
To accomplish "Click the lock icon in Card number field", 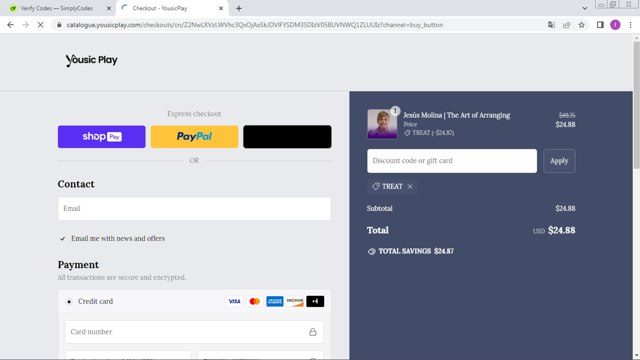I will (313, 332).
